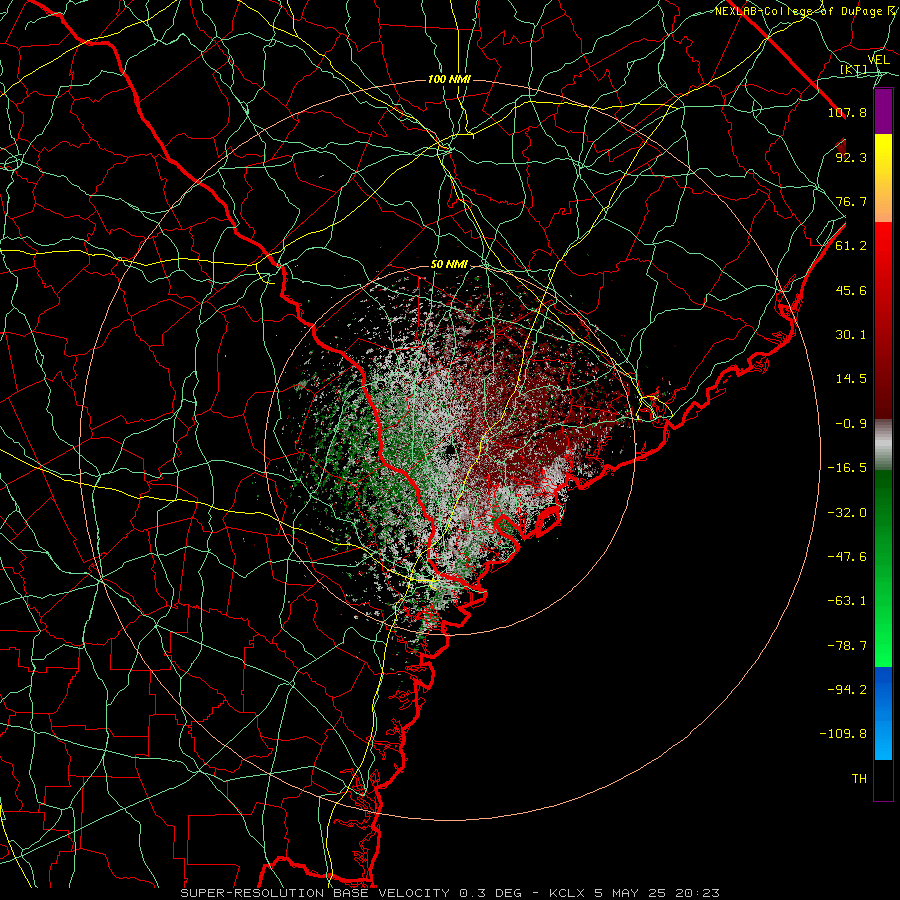Select the -0.9 velocity scale value
This screenshot has width=900, height=900.
click(x=851, y=424)
